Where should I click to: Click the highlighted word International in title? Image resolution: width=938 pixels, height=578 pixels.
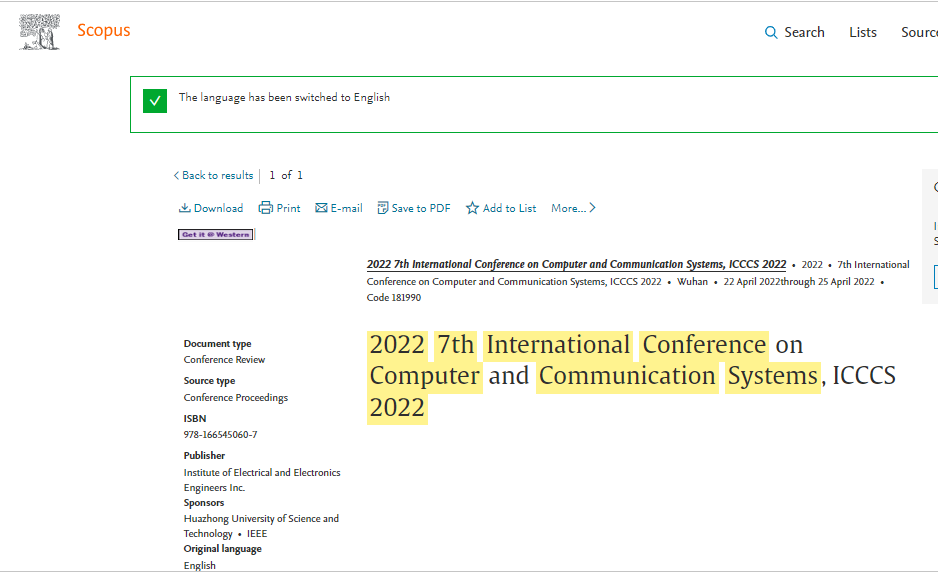pyautogui.click(x=558, y=346)
